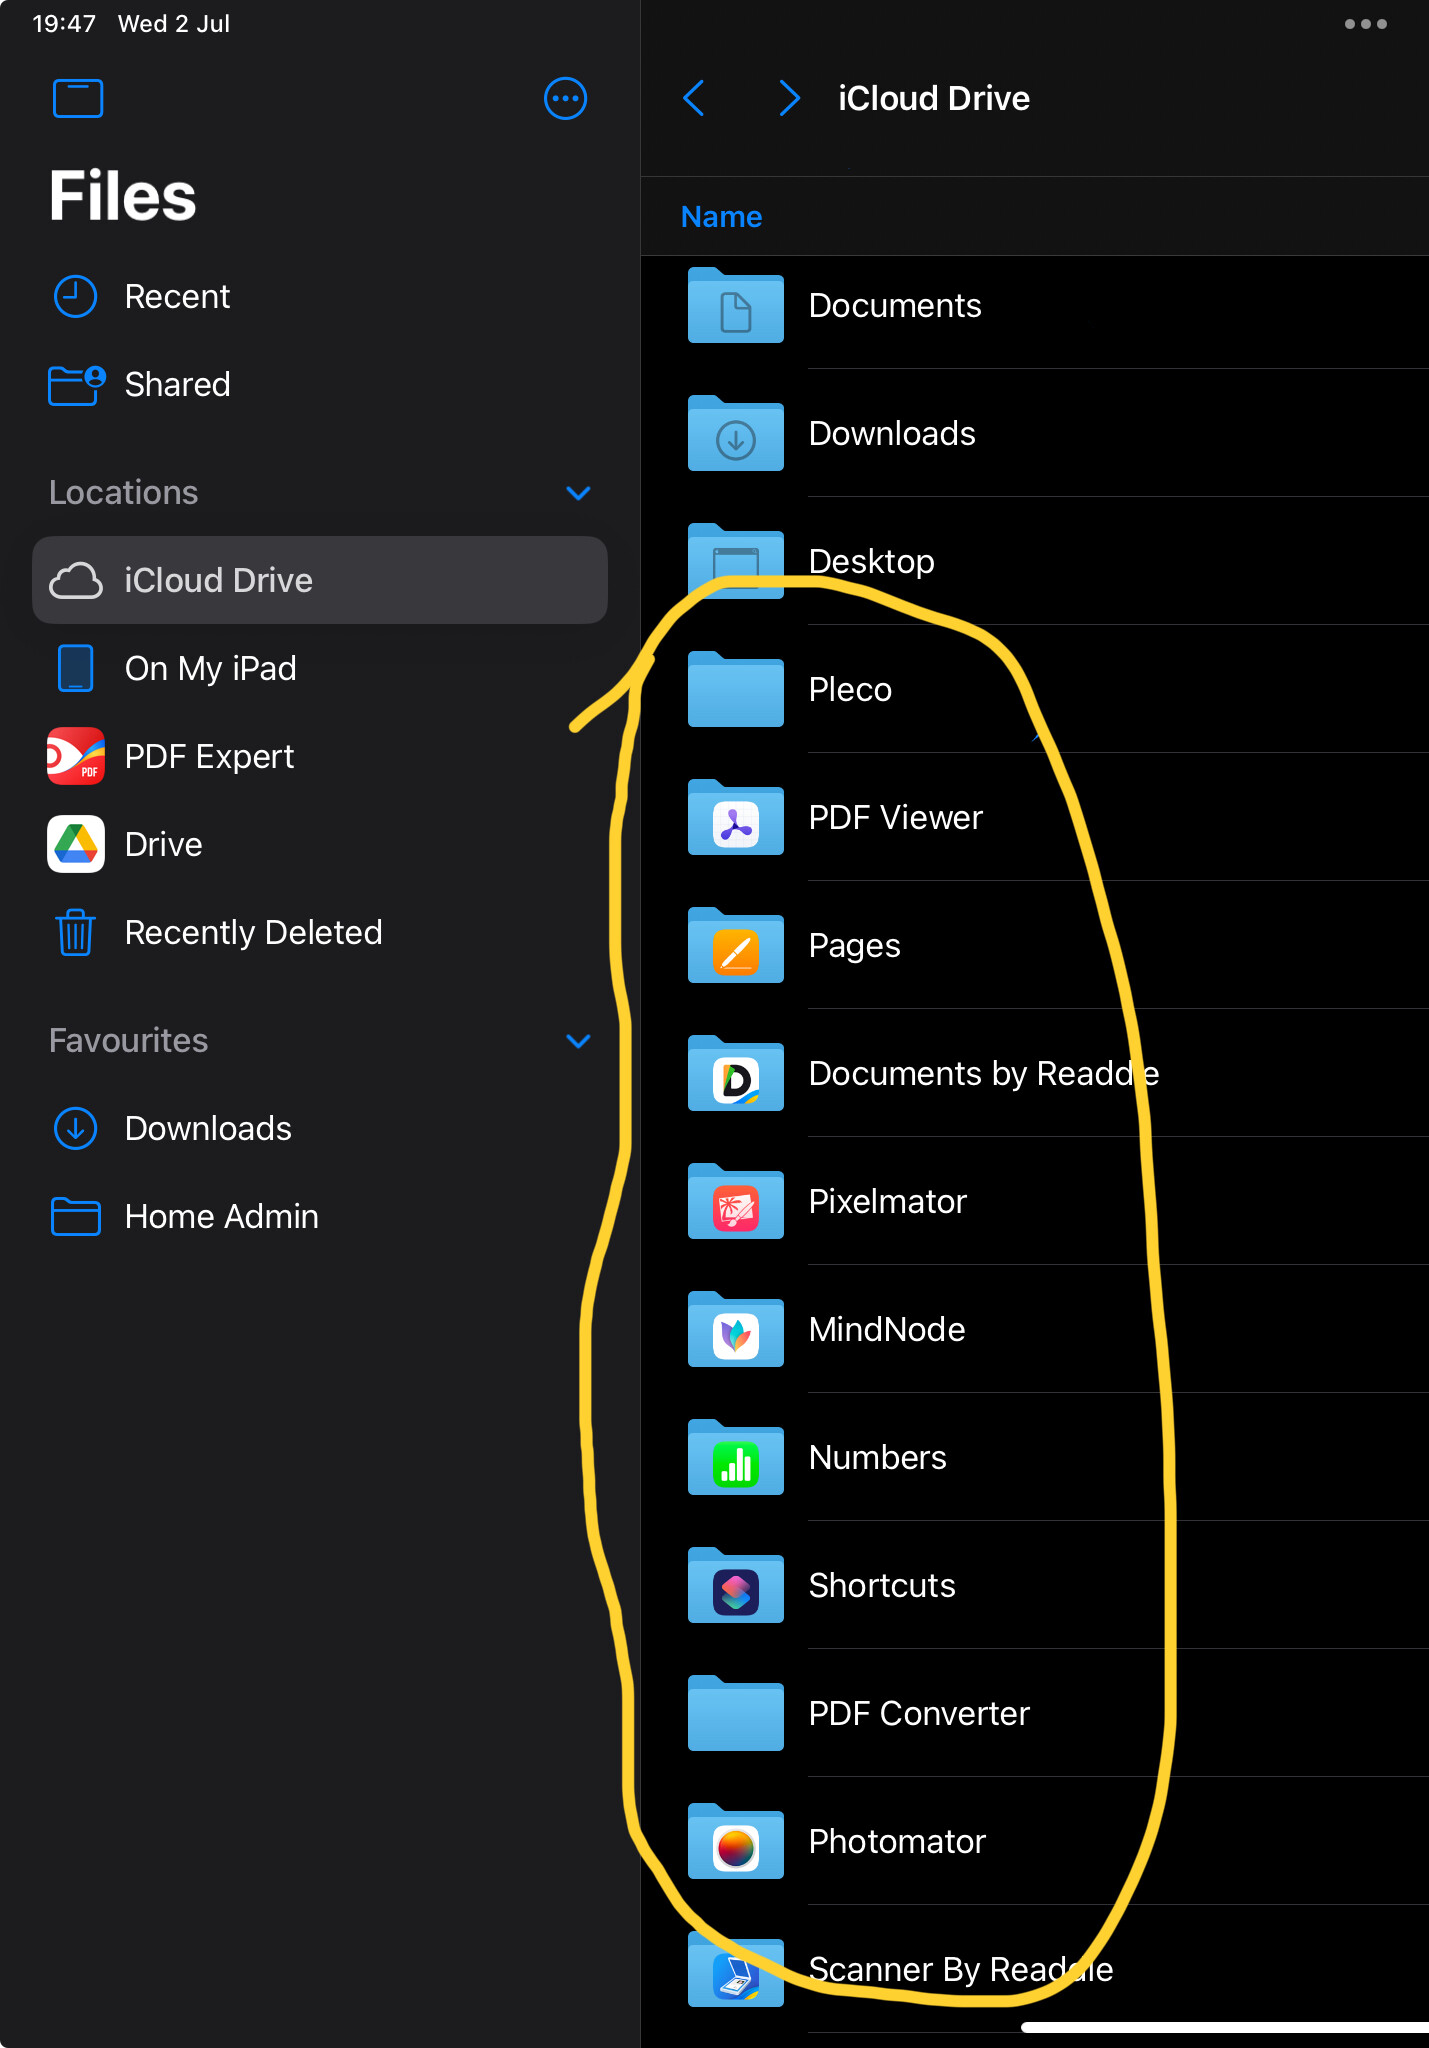Screen dimensions: 1429x2048
Task: Open the PDF Viewer folder icon
Action: (x=736, y=818)
